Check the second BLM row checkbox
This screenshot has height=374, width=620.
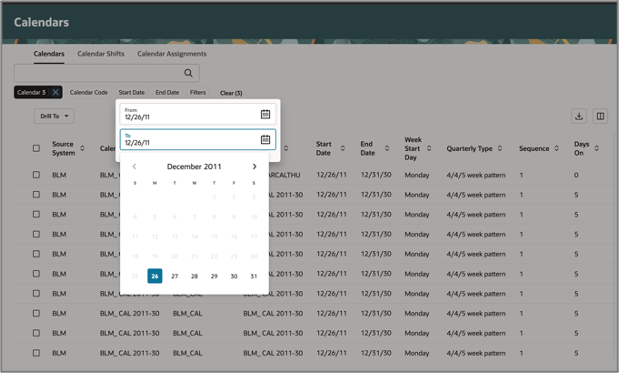click(x=36, y=195)
